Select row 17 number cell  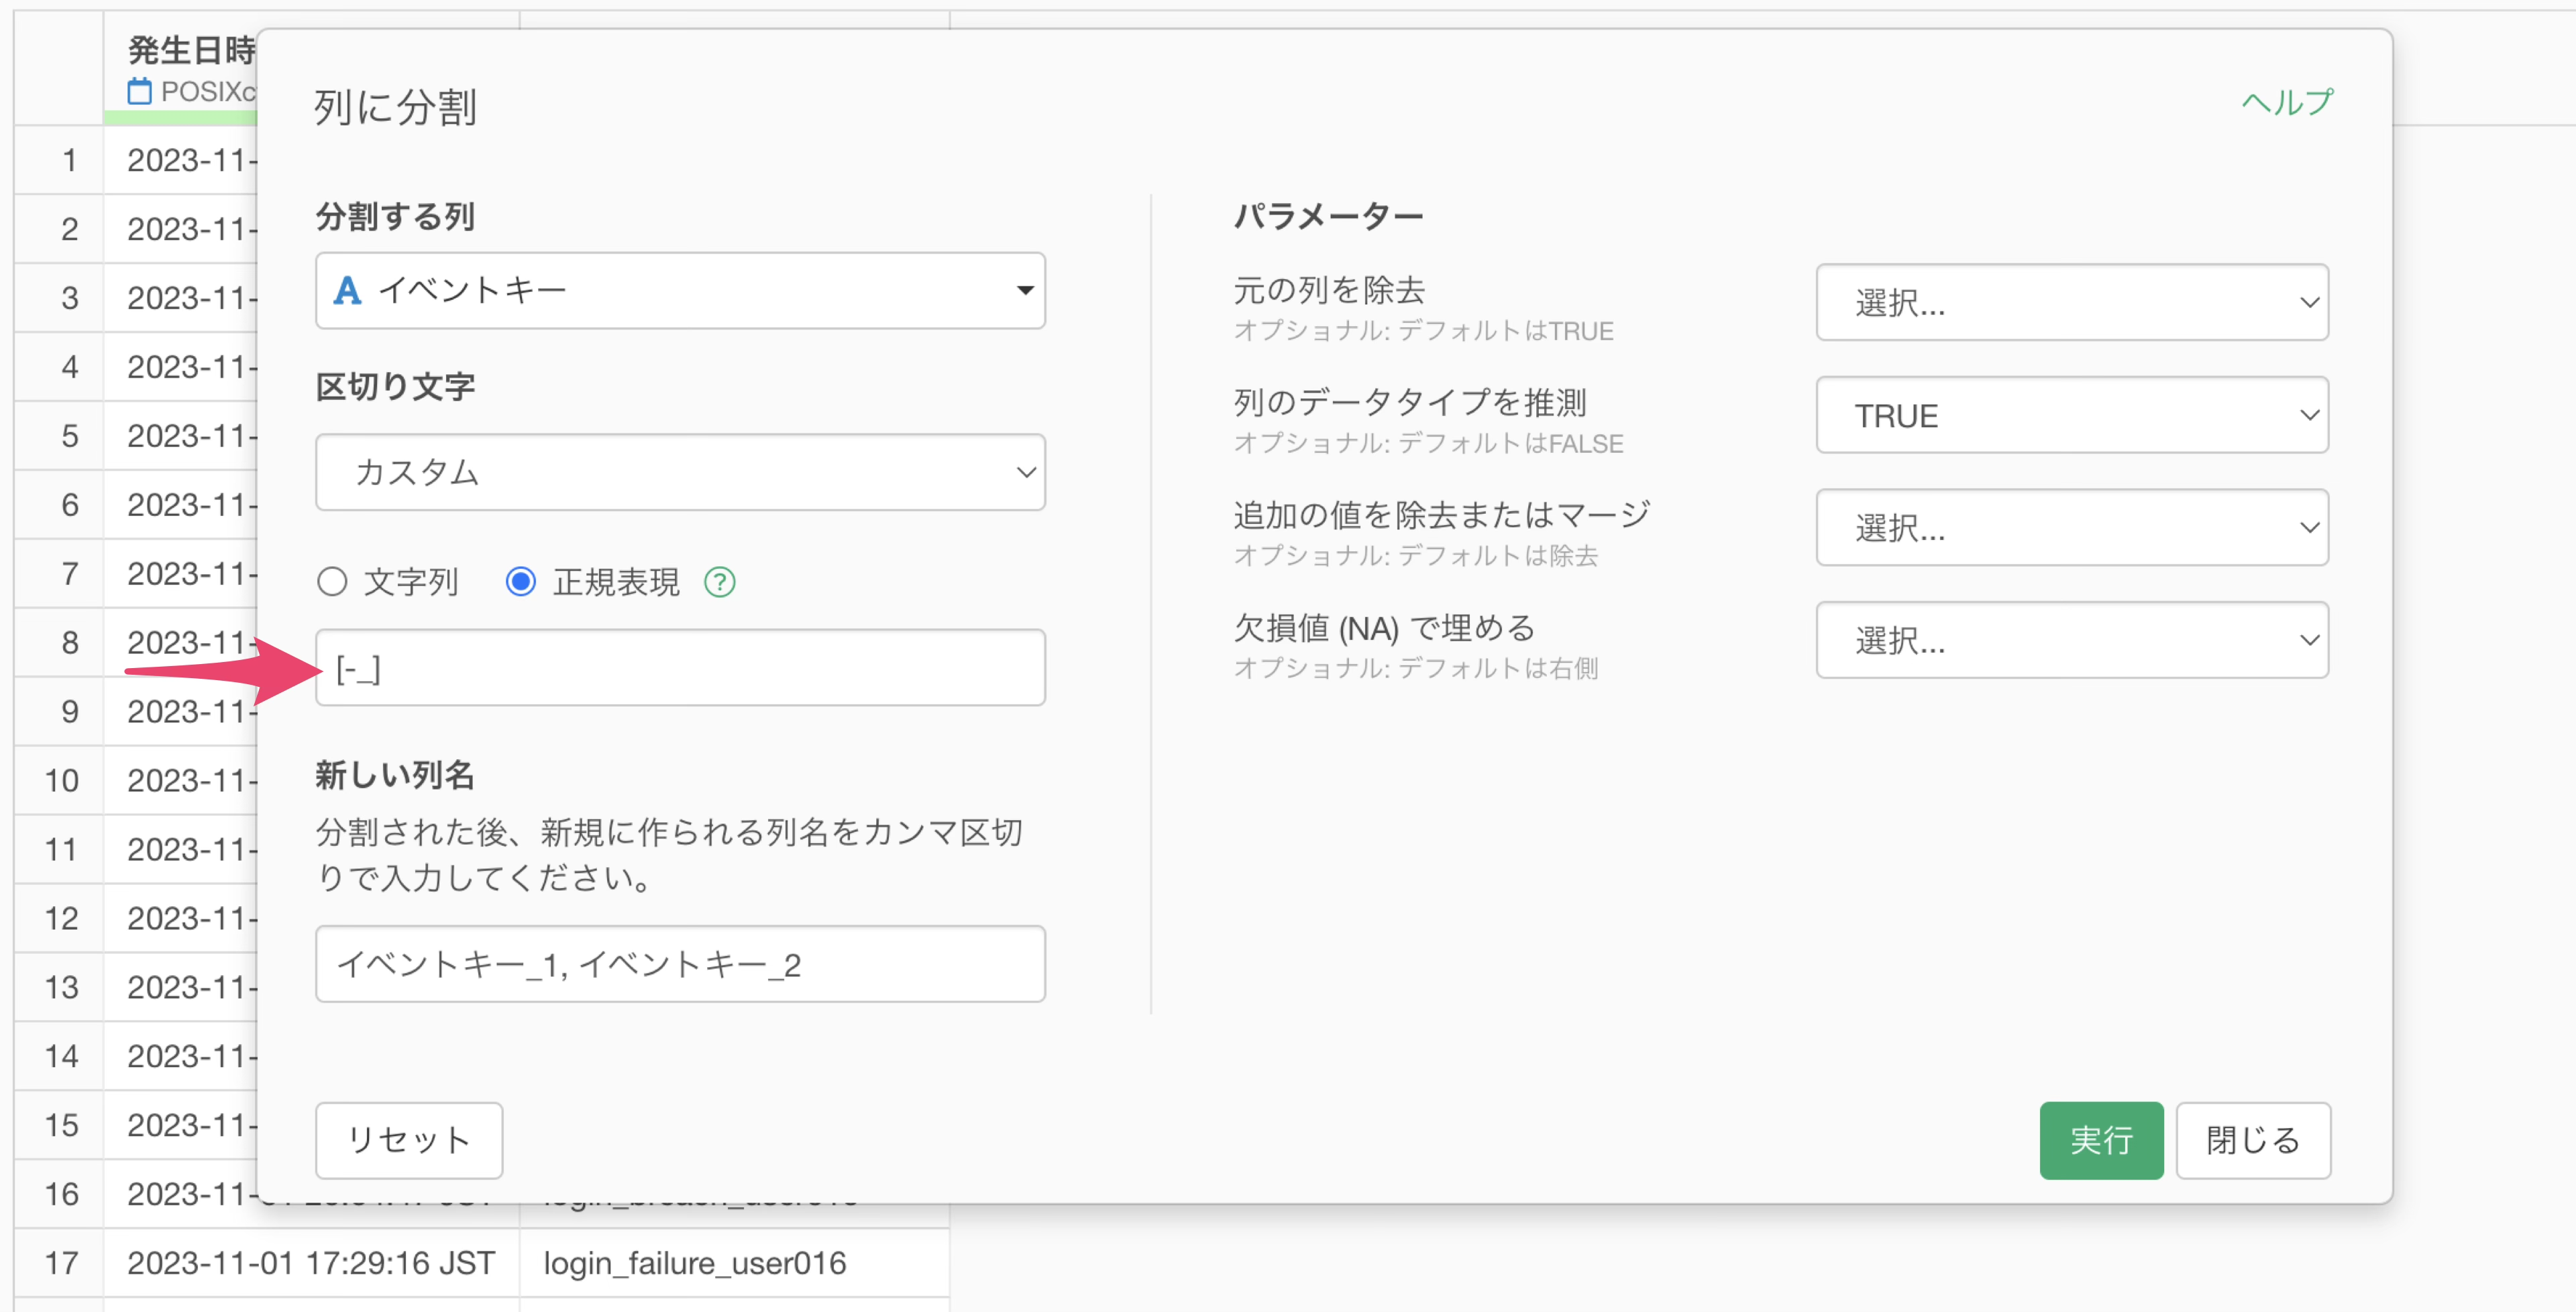pos(60,1263)
